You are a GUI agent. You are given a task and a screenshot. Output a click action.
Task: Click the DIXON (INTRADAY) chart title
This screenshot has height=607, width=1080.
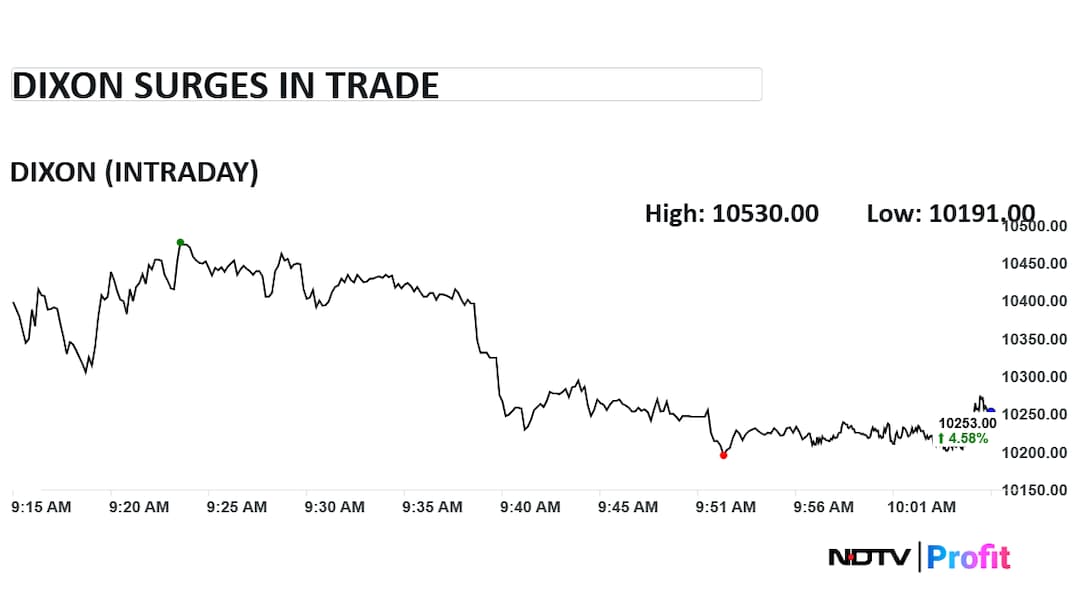(x=134, y=172)
